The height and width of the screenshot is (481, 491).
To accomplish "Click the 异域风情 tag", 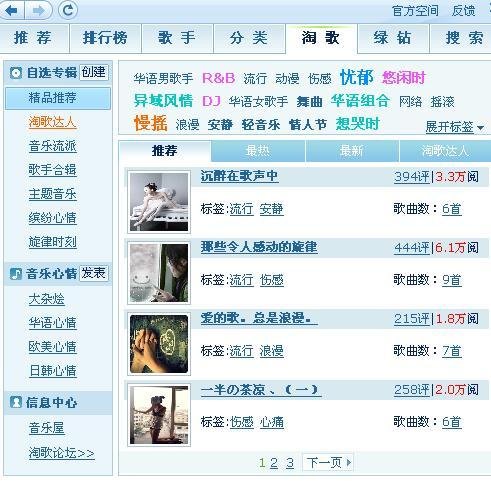I will [x=163, y=101].
